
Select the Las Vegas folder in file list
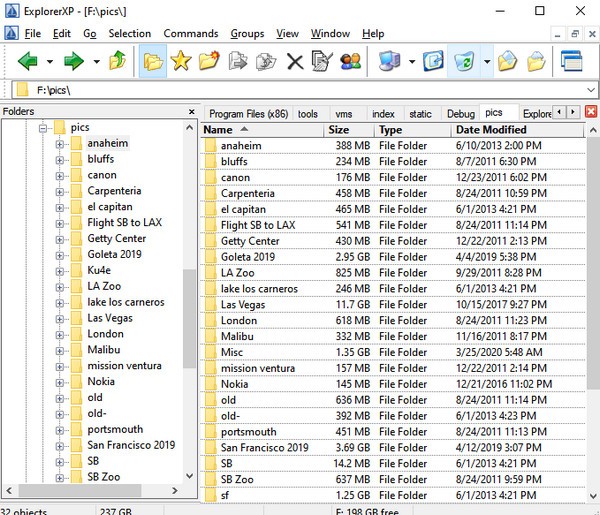coord(242,305)
